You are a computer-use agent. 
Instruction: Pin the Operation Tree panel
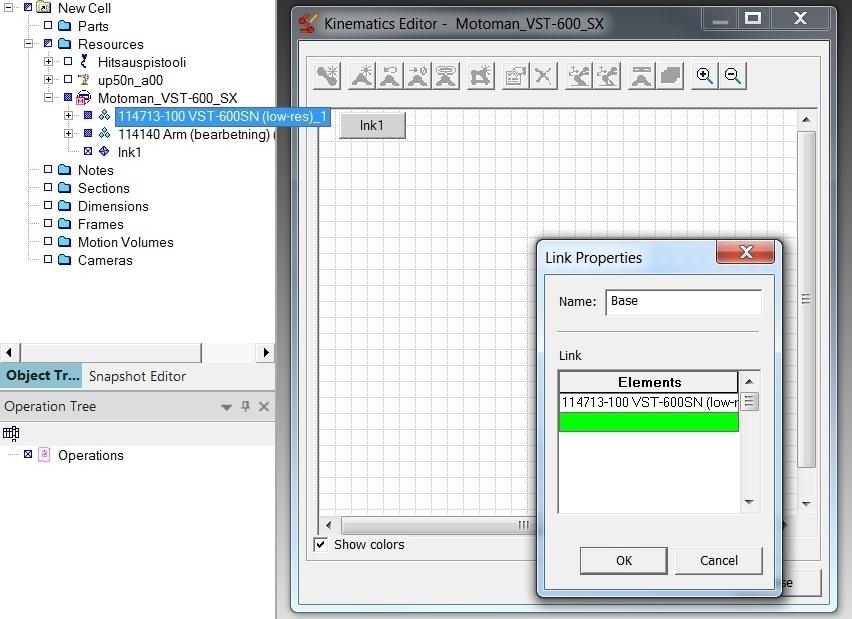click(246, 407)
